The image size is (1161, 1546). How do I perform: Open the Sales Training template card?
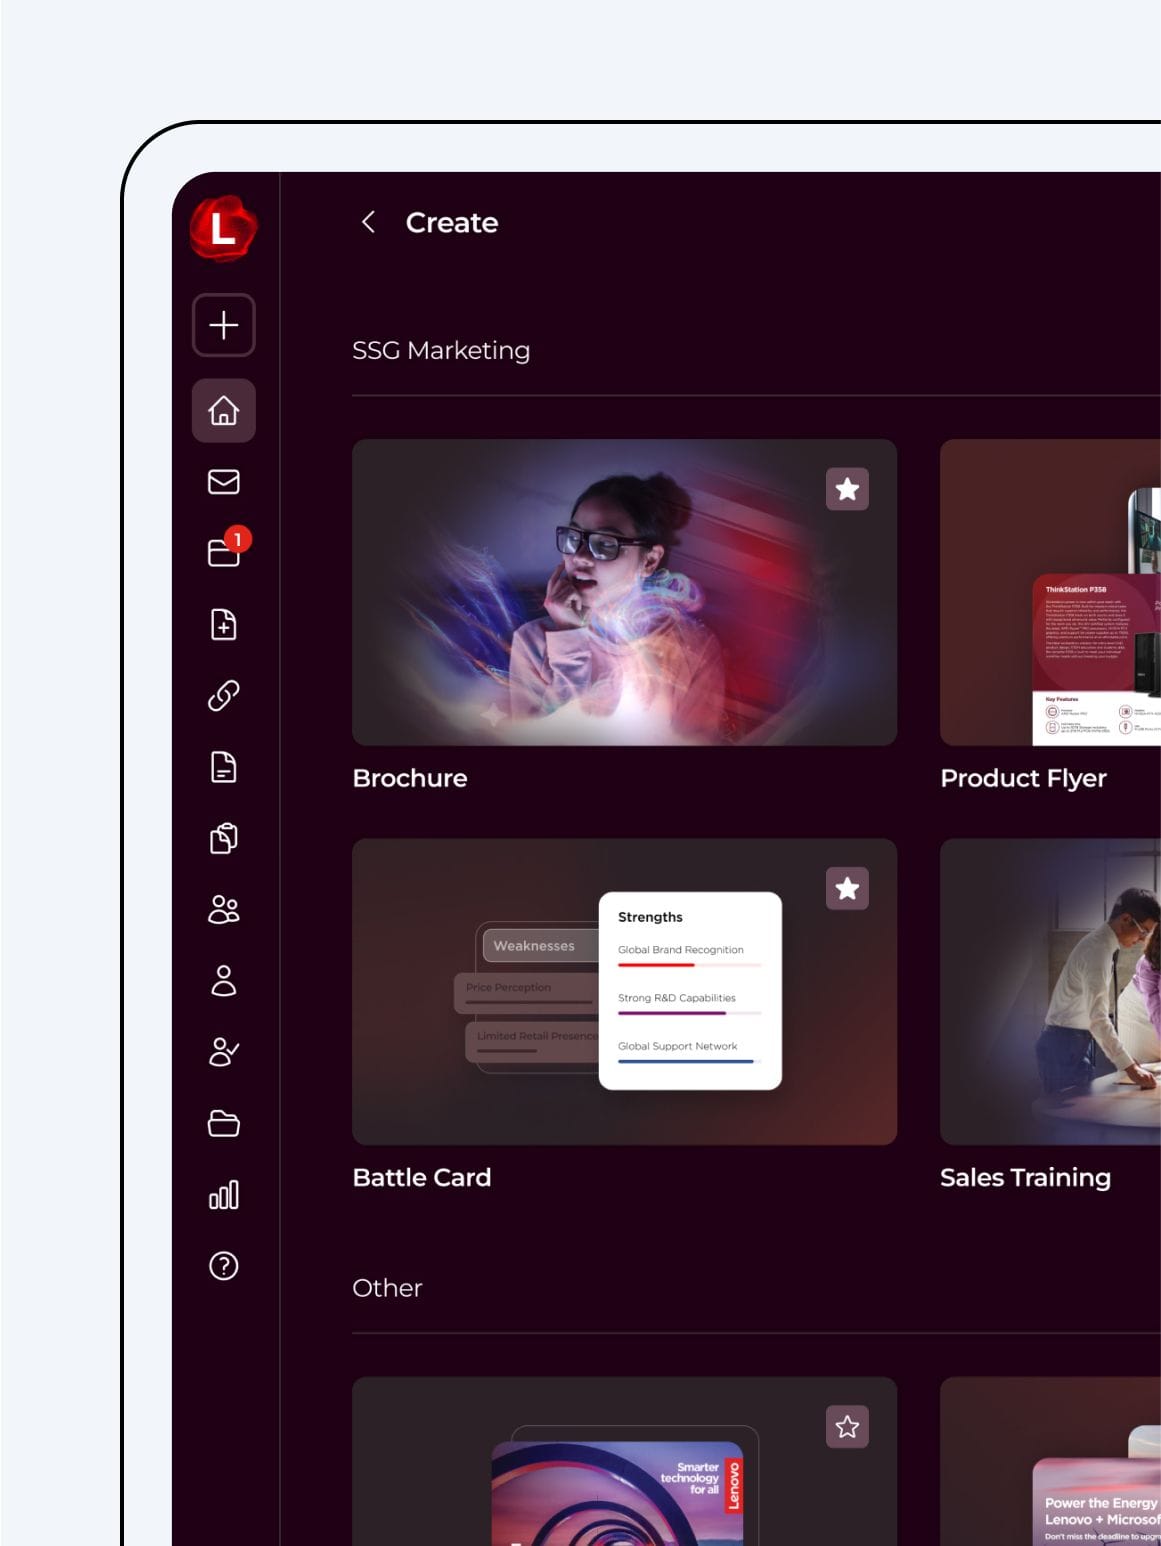[x=1050, y=992]
